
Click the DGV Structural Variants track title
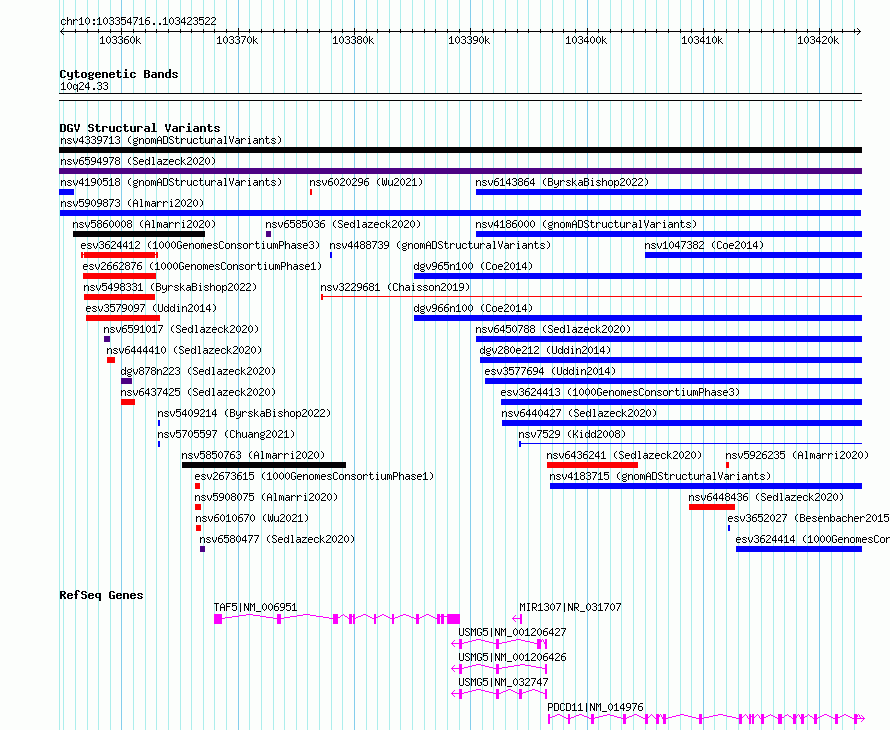(140, 128)
